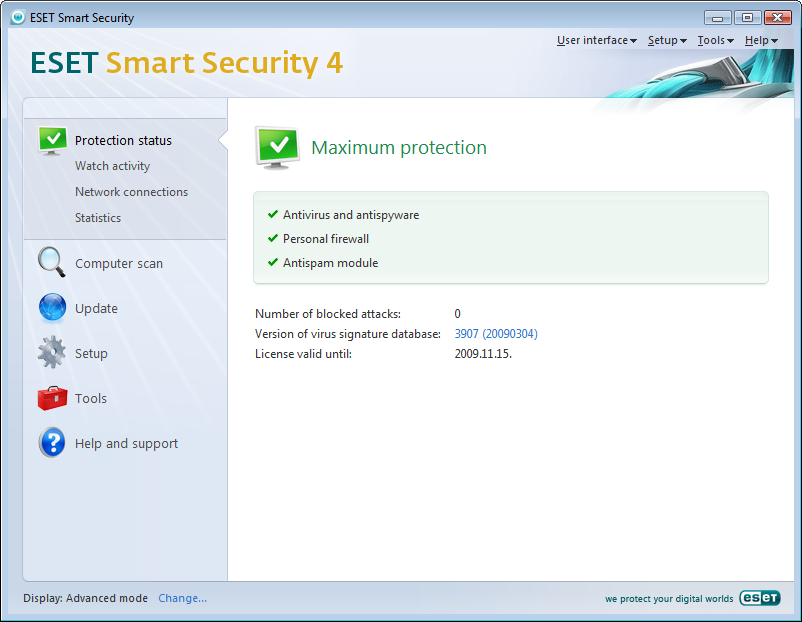Click Antivirus and antispyware status text
802x622 pixels.
pyautogui.click(x=351, y=215)
